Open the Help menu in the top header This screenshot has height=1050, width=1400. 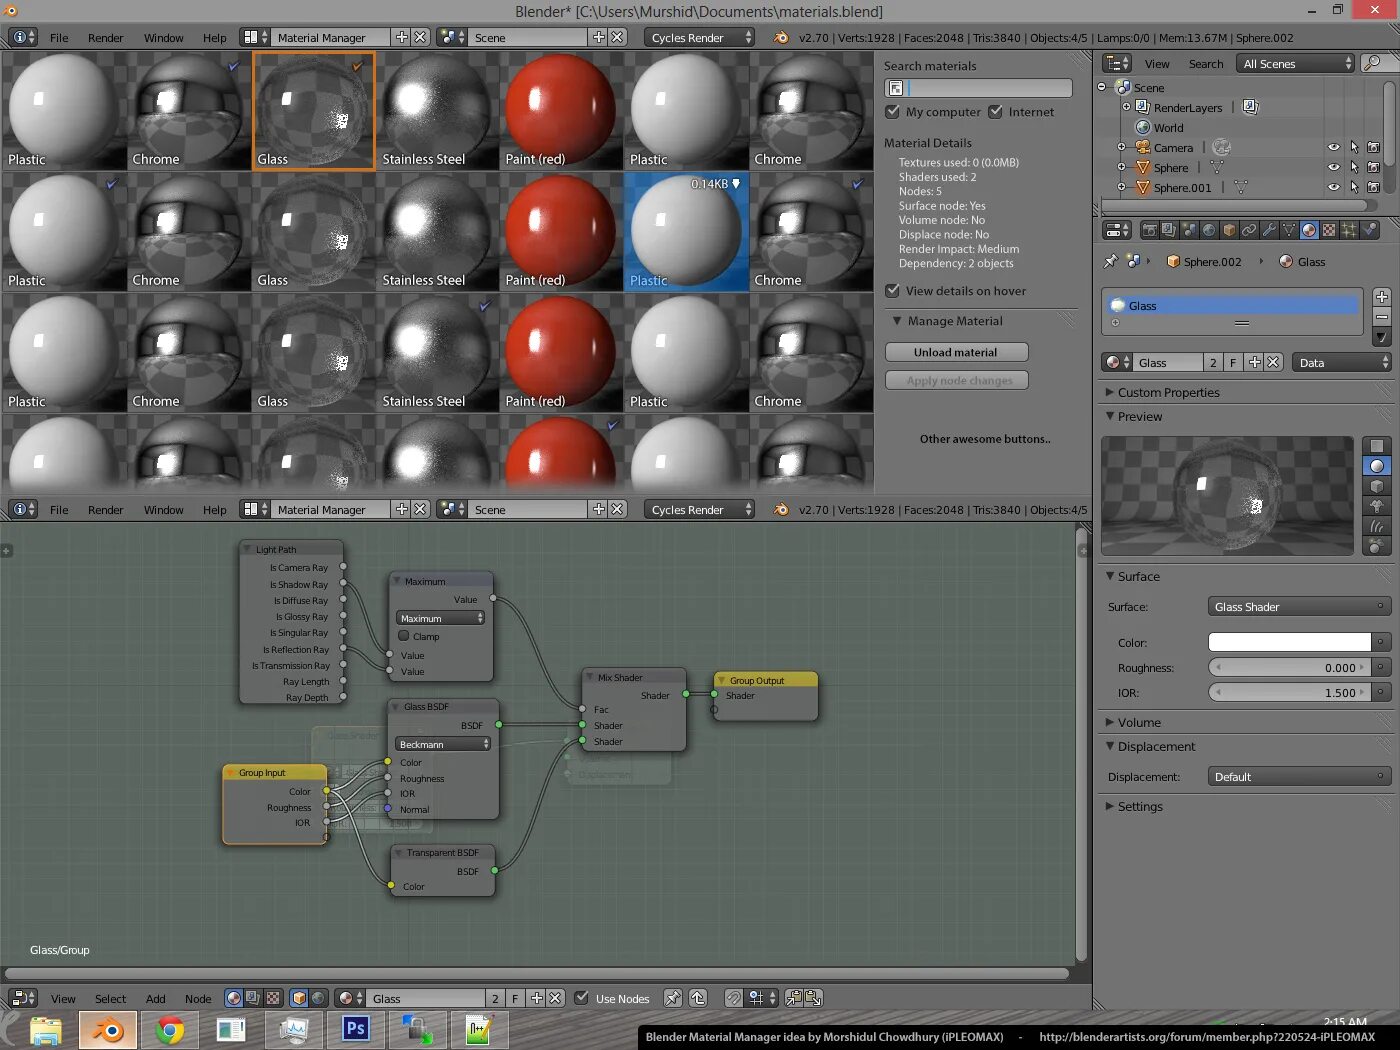(x=214, y=37)
